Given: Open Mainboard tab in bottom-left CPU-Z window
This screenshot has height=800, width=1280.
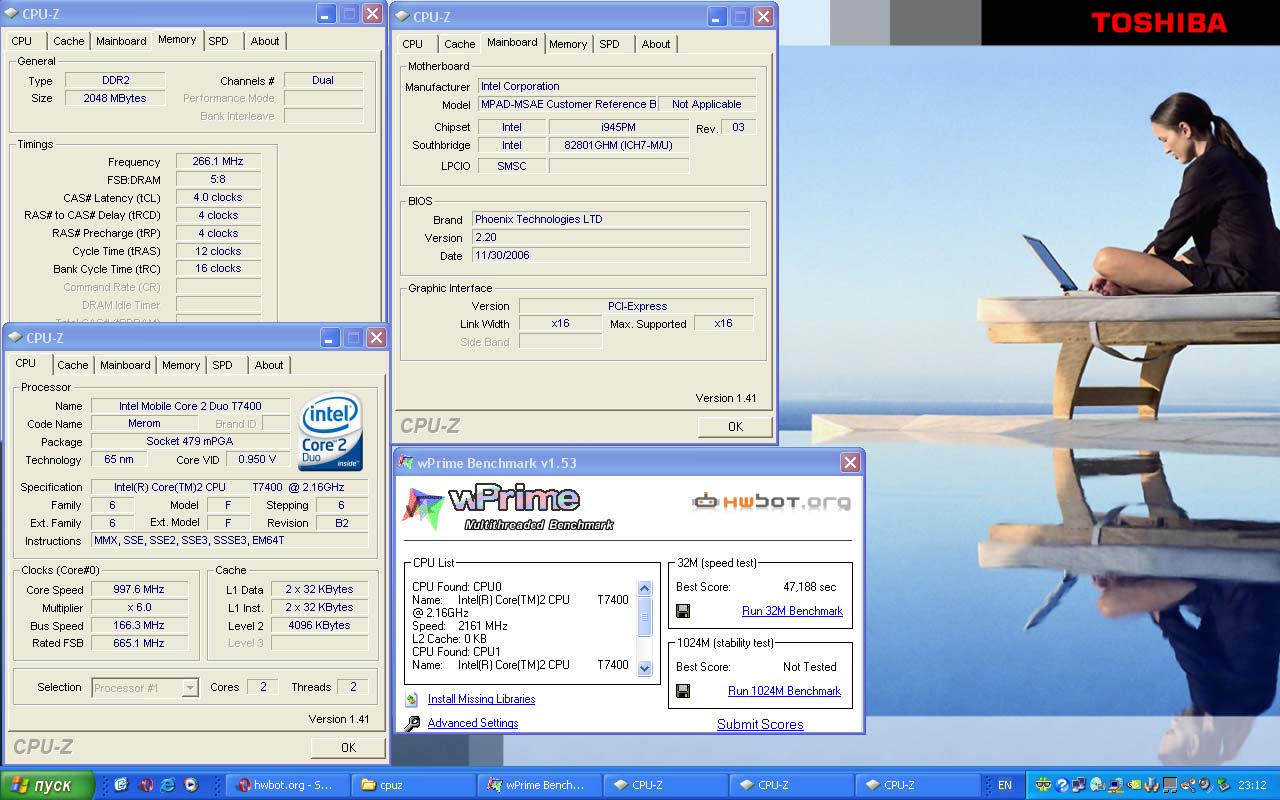Looking at the screenshot, I should coord(125,365).
